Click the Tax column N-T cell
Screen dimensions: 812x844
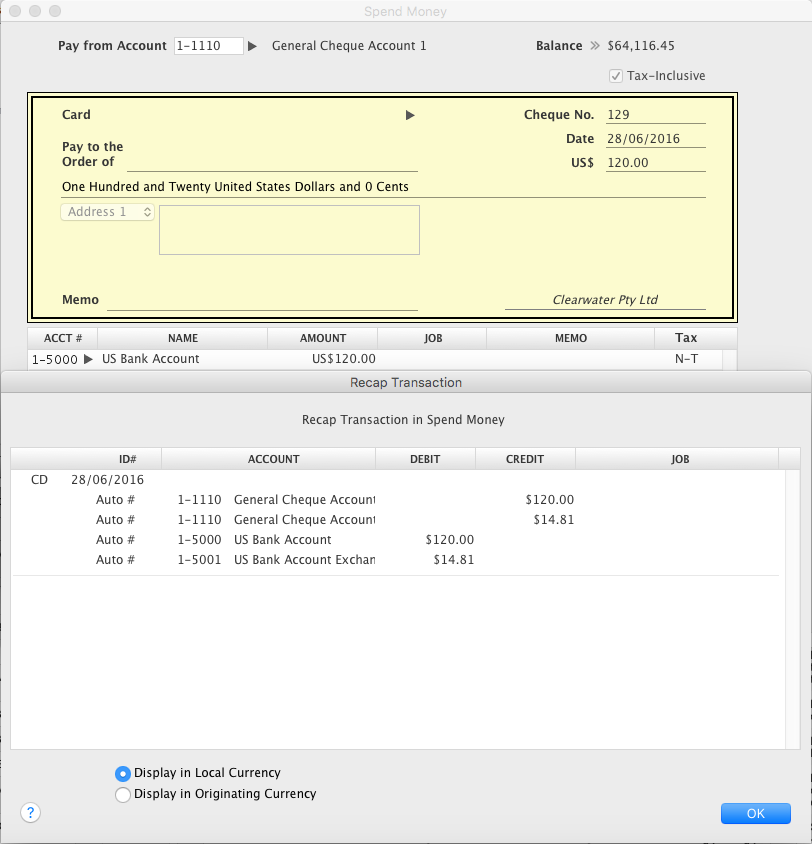[686, 359]
